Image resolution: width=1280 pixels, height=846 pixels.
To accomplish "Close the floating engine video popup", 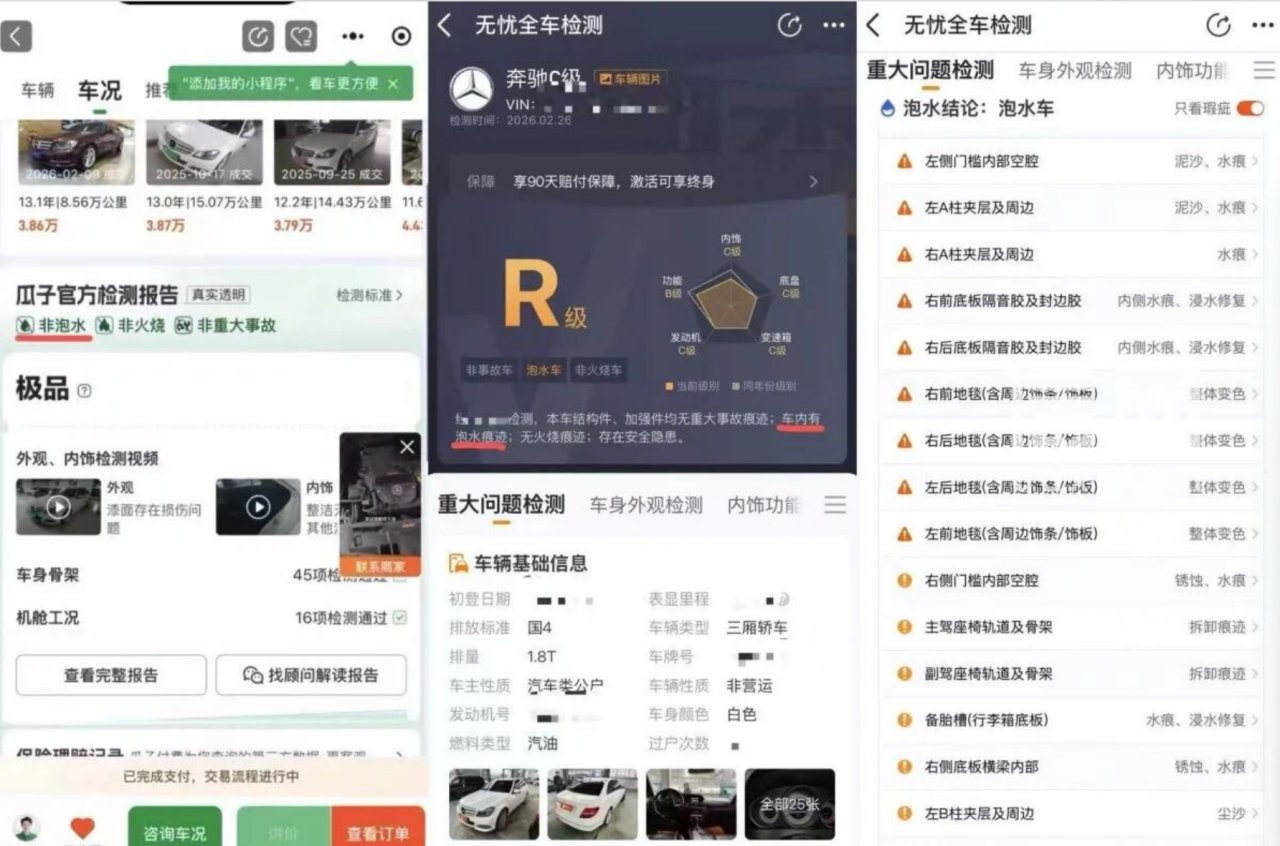I will click(x=407, y=447).
